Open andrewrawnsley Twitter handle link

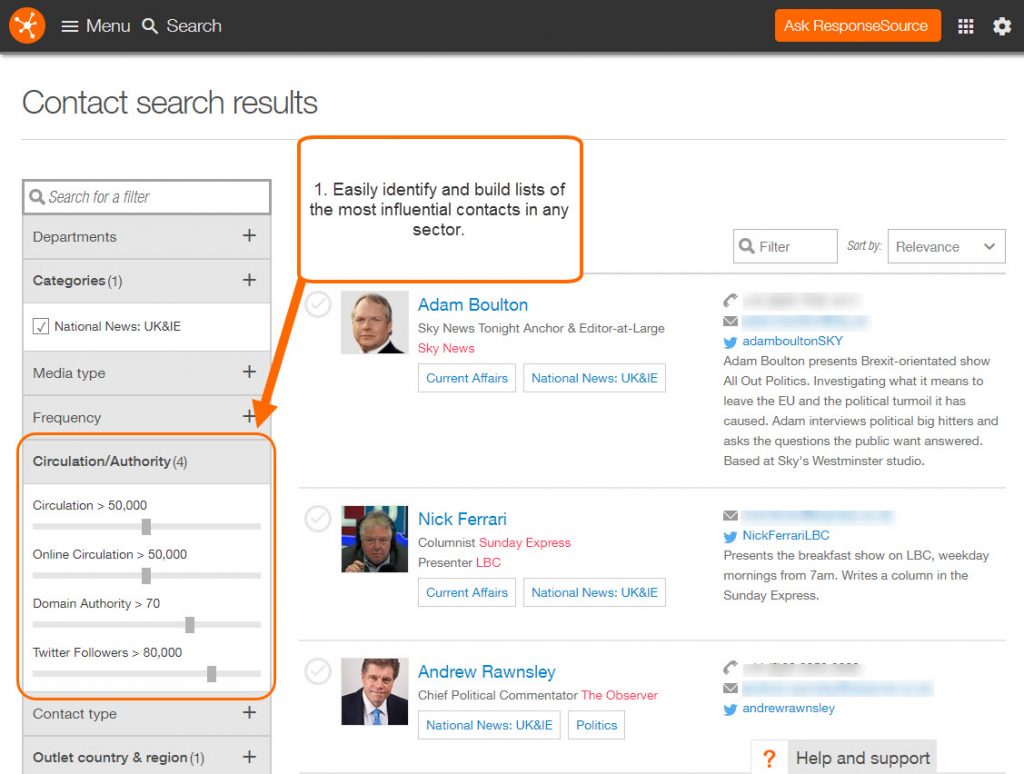[788, 708]
